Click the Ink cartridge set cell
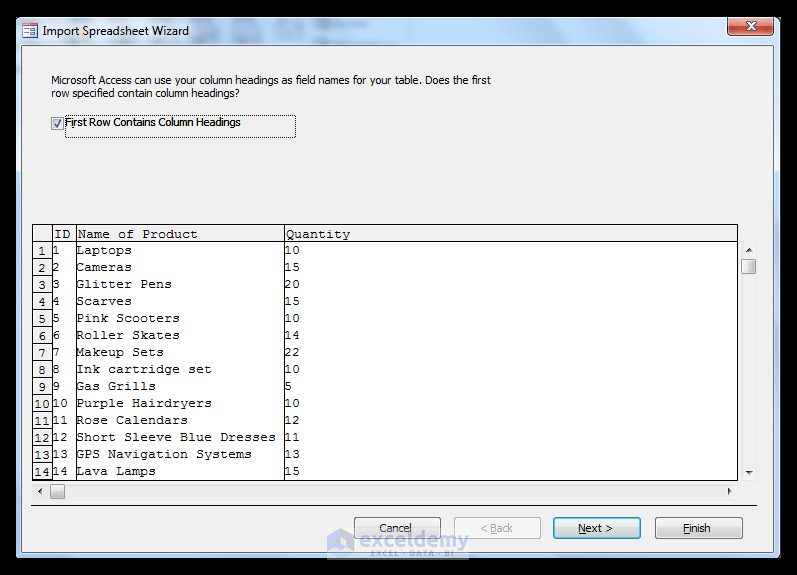797x575 pixels. point(180,370)
